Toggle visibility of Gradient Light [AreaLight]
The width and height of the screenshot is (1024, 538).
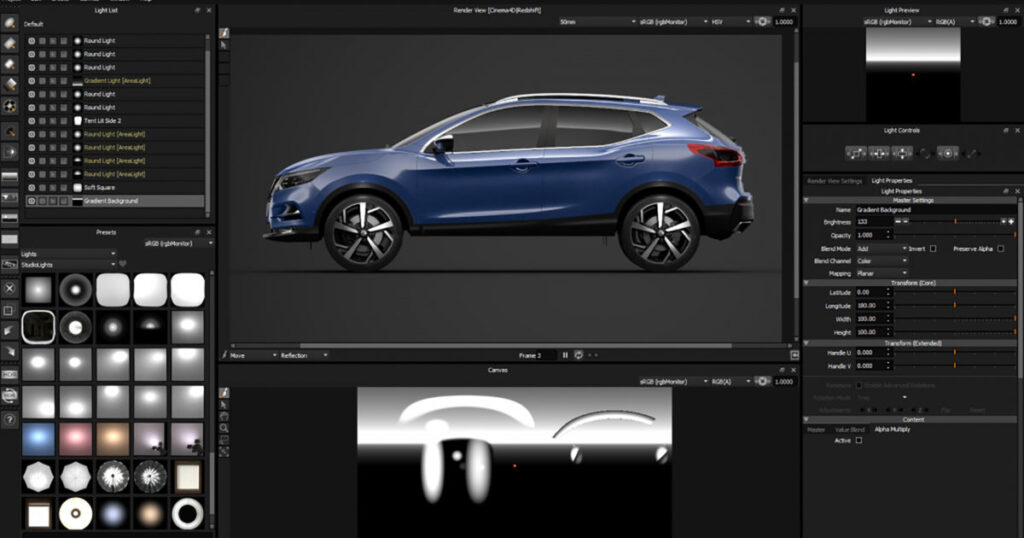tap(31, 81)
